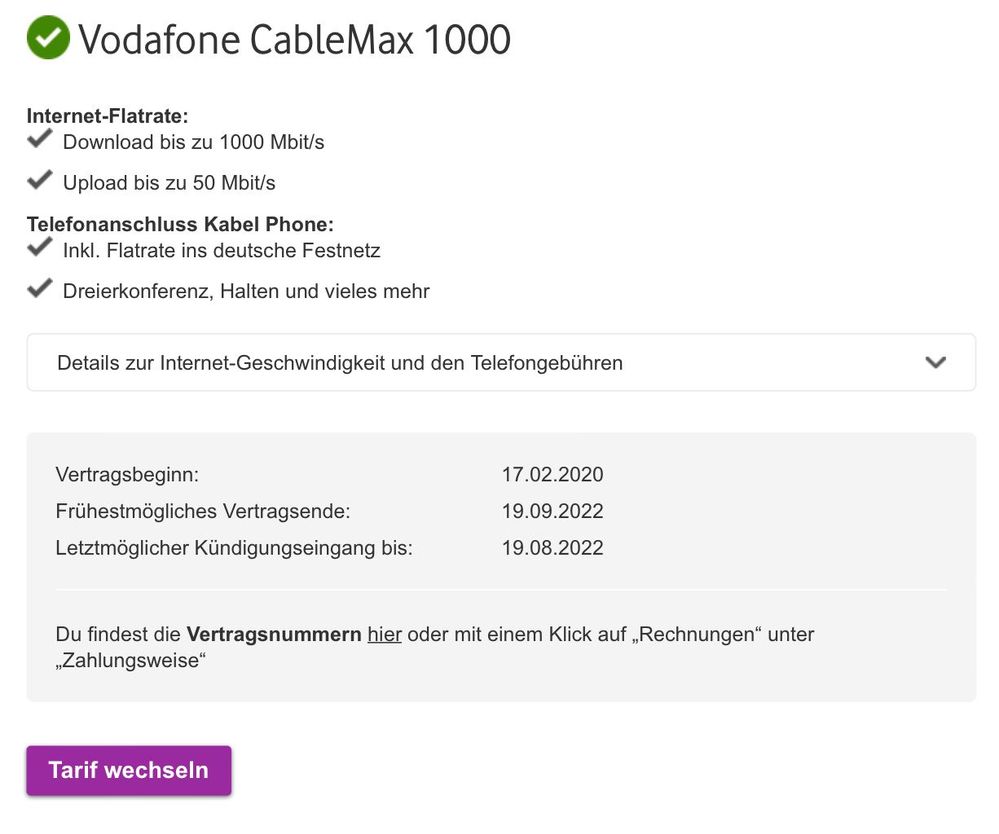Click the checkmark next to Upload 50 Mbit/s
The image size is (999, 834).
40,180
